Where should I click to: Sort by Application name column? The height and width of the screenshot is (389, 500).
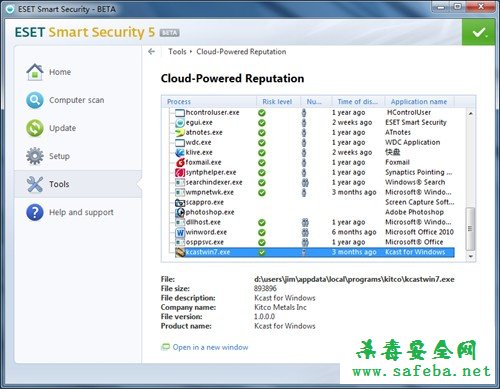pos(420,101)
